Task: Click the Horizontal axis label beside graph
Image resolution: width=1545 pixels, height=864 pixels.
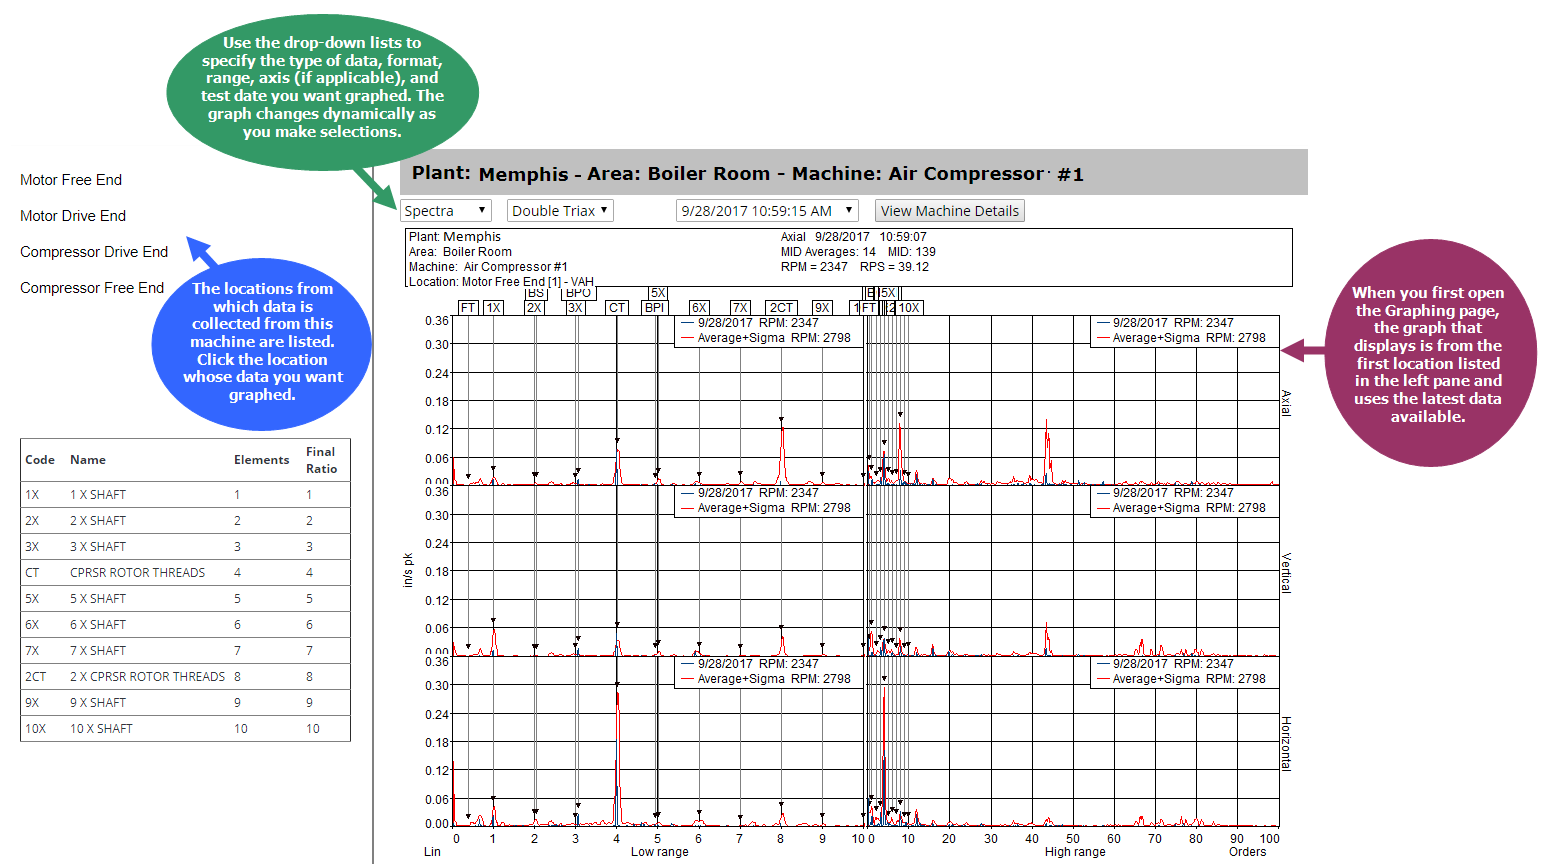Action: click(x=1287, y=744)
